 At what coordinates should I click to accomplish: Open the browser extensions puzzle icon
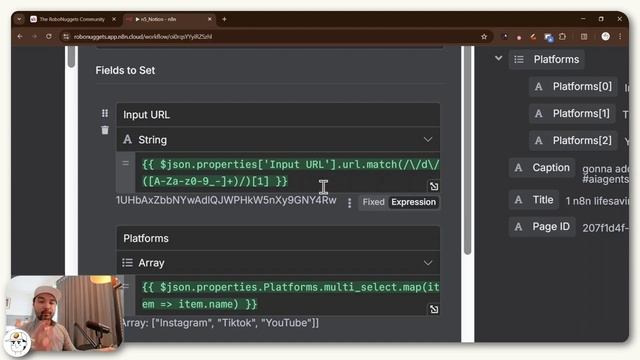(x=562, y=37)
